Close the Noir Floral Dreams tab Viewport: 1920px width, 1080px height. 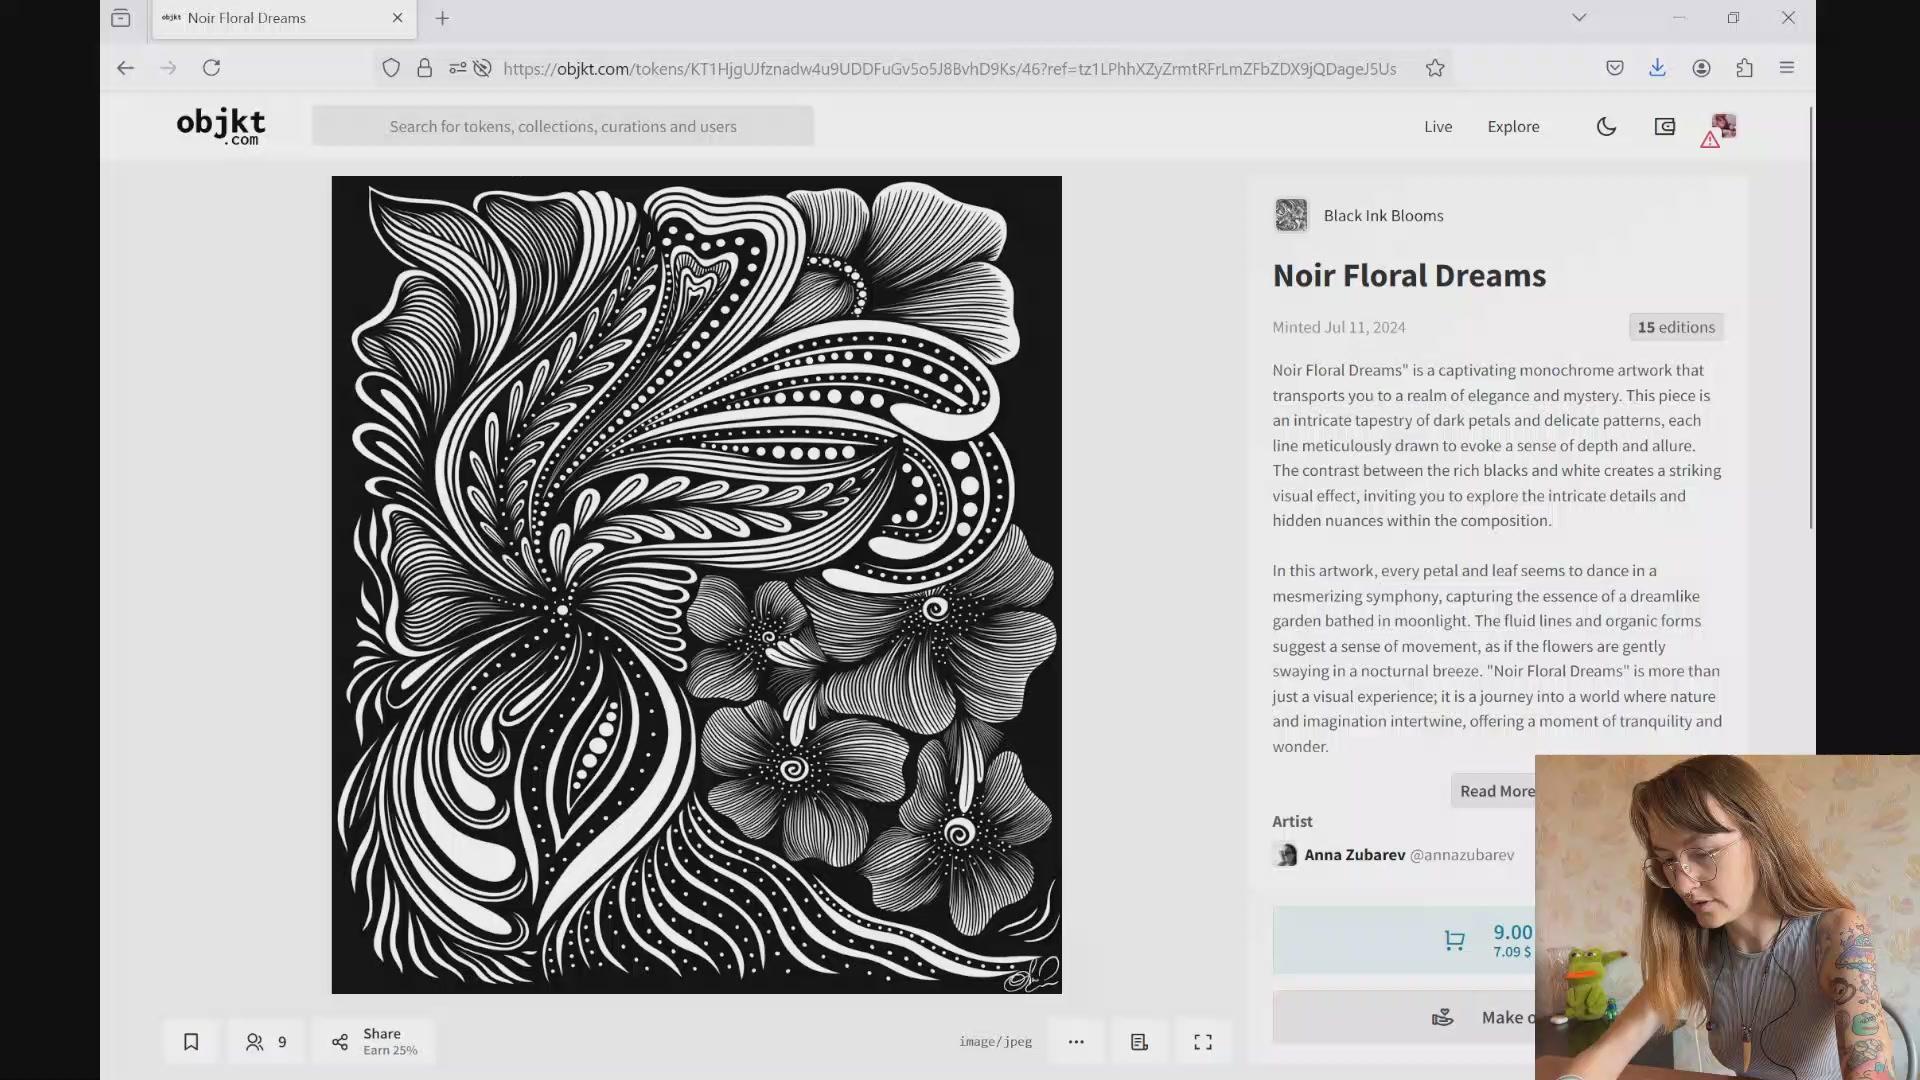[397, 18]
